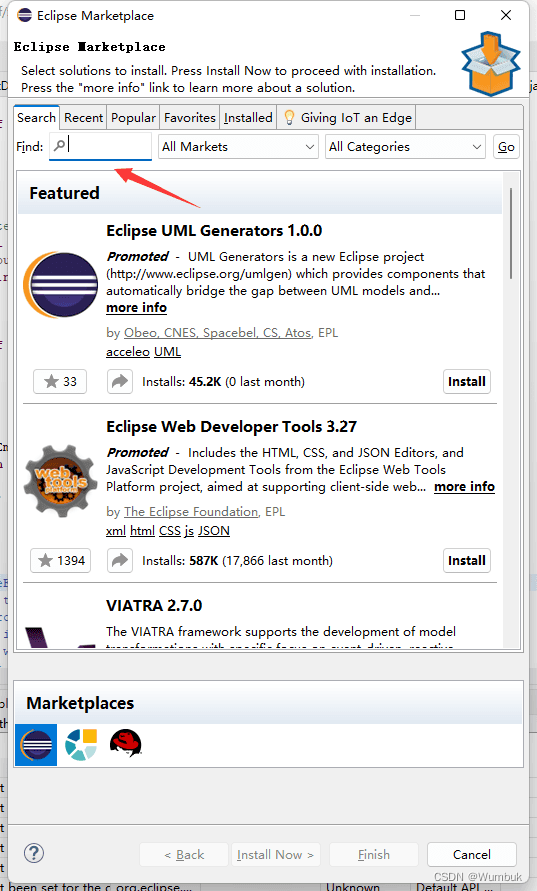This screenshot has height=891, width=537.
Task: Favorite UML Generators with the 33 star button
Action: (x=60, y=382)
